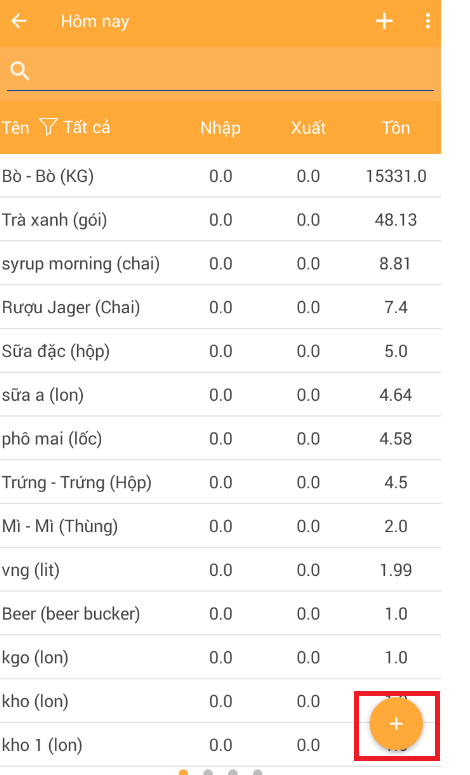470x775 pixels.
Task: Open the funnel filter icon
Action: [x=48, y=127]
